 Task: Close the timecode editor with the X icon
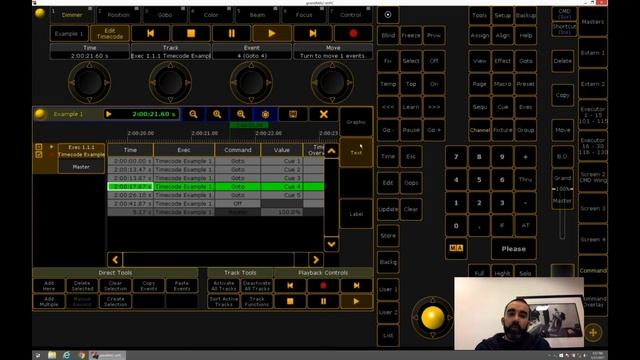point(324,114)
